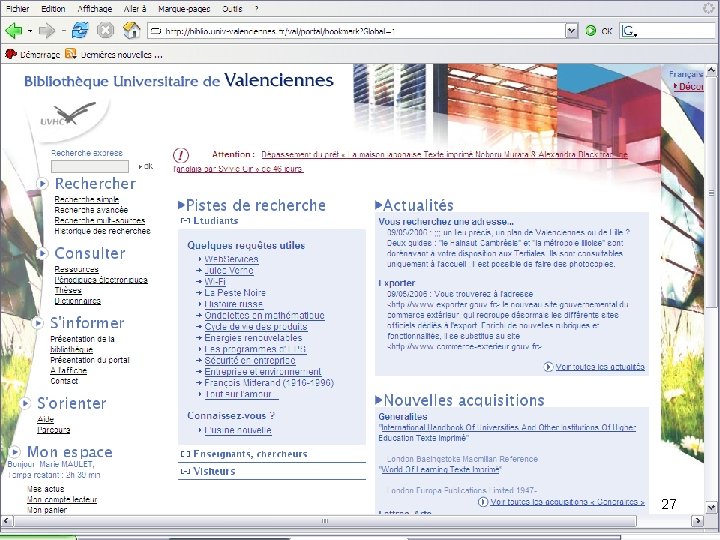Open the A l'affiche link
The width and height of the screenshot is (720, 540).
coord(68,371)
